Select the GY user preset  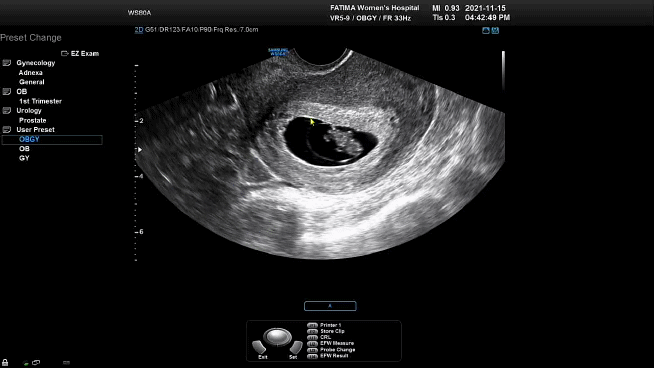(x=24, y=159)
